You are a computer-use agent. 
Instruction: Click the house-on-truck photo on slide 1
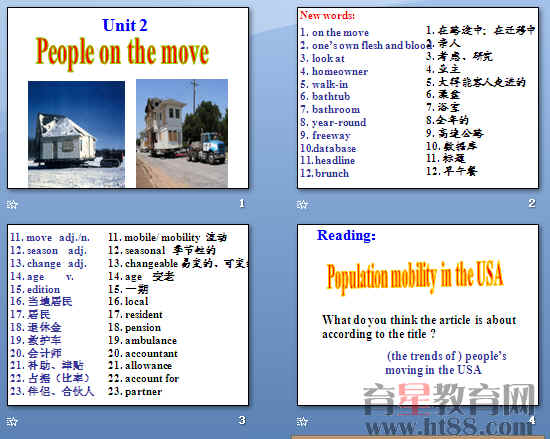[182, 134]
